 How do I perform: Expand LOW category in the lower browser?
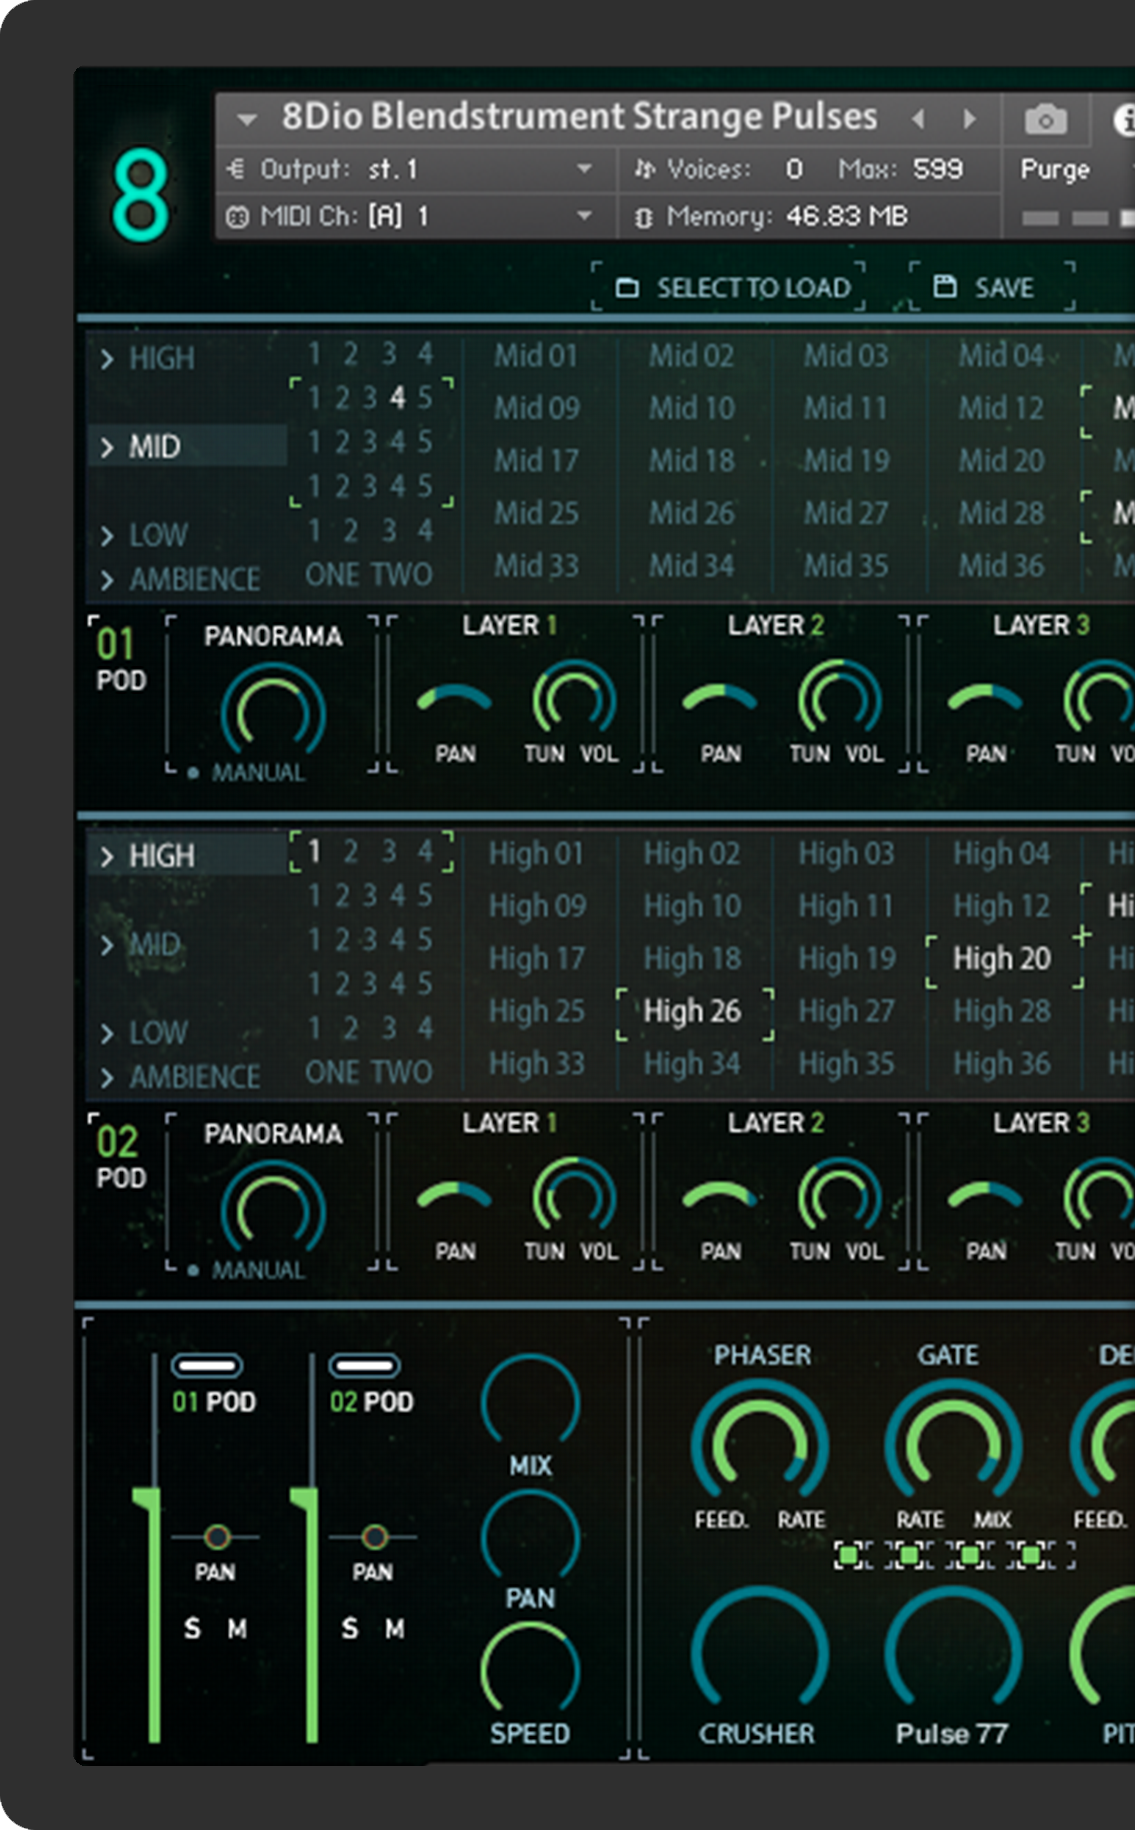[x=144, y=1032]
